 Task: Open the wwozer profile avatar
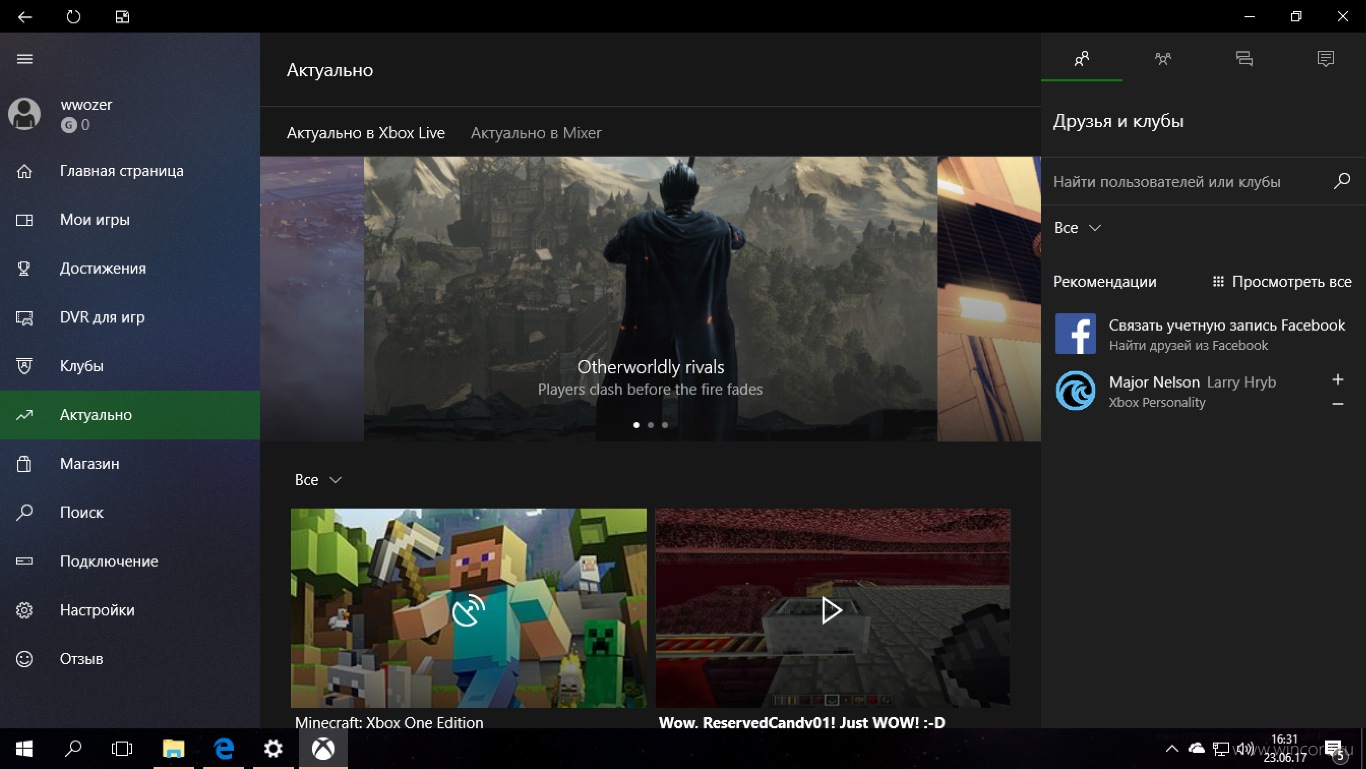coord(25,114)
